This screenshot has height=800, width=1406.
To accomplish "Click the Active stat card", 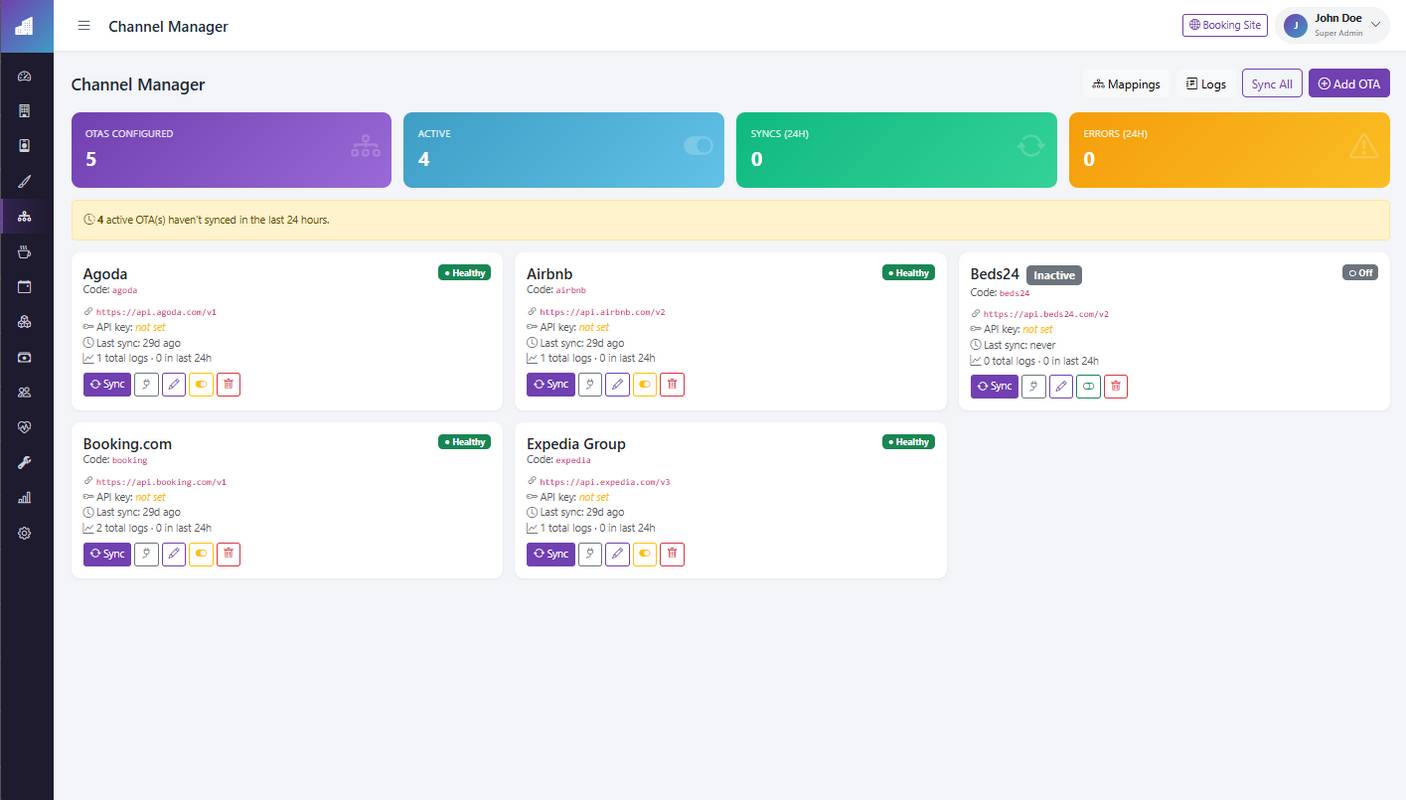I will click(x=563, y=150).
